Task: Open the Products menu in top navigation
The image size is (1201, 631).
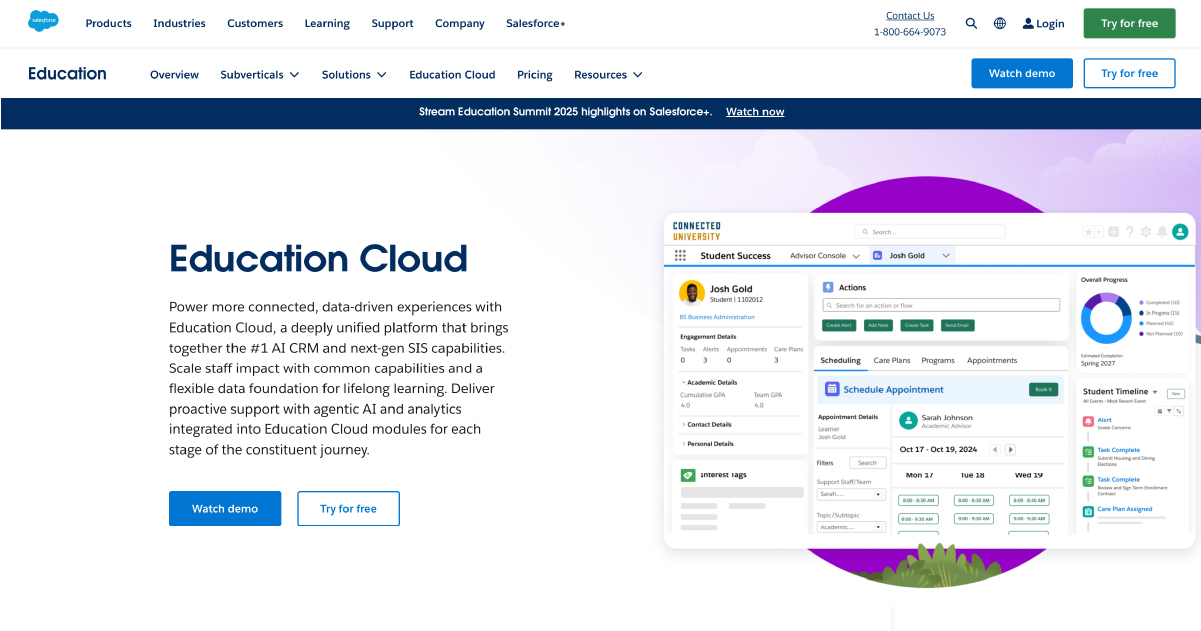Action: tap(108, 23)
